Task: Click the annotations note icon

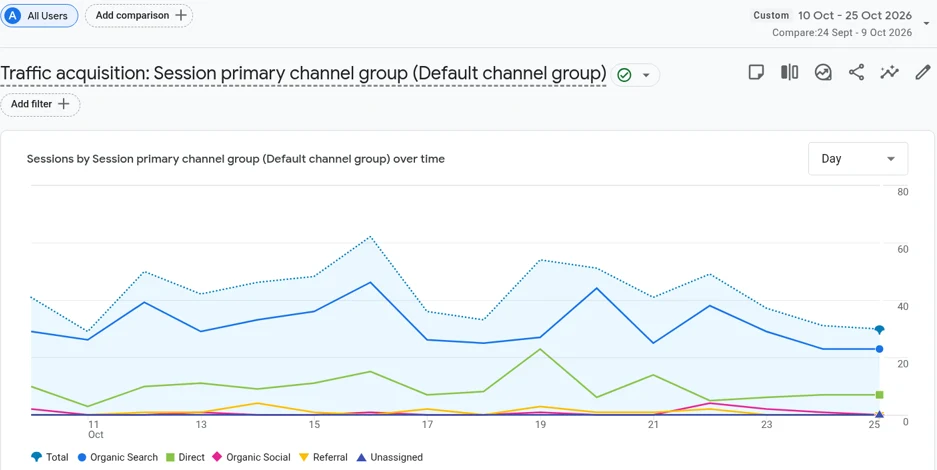Action: pyautogui.click(x=757, y=73)
